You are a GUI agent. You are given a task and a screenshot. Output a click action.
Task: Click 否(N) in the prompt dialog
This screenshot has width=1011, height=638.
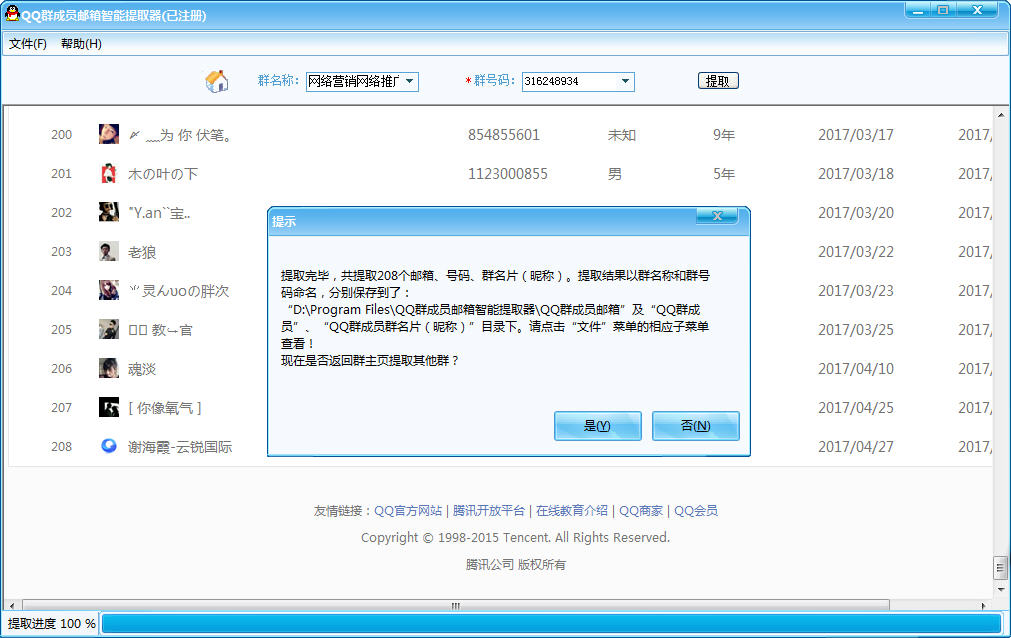tap(695, 426)
